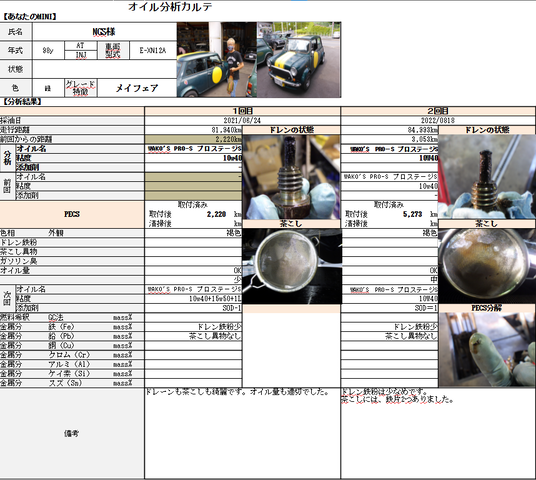Screen dimensions: 536x480
Task: Select the 鉄 (Fe) metal row
Action: [x=72, y=327]
